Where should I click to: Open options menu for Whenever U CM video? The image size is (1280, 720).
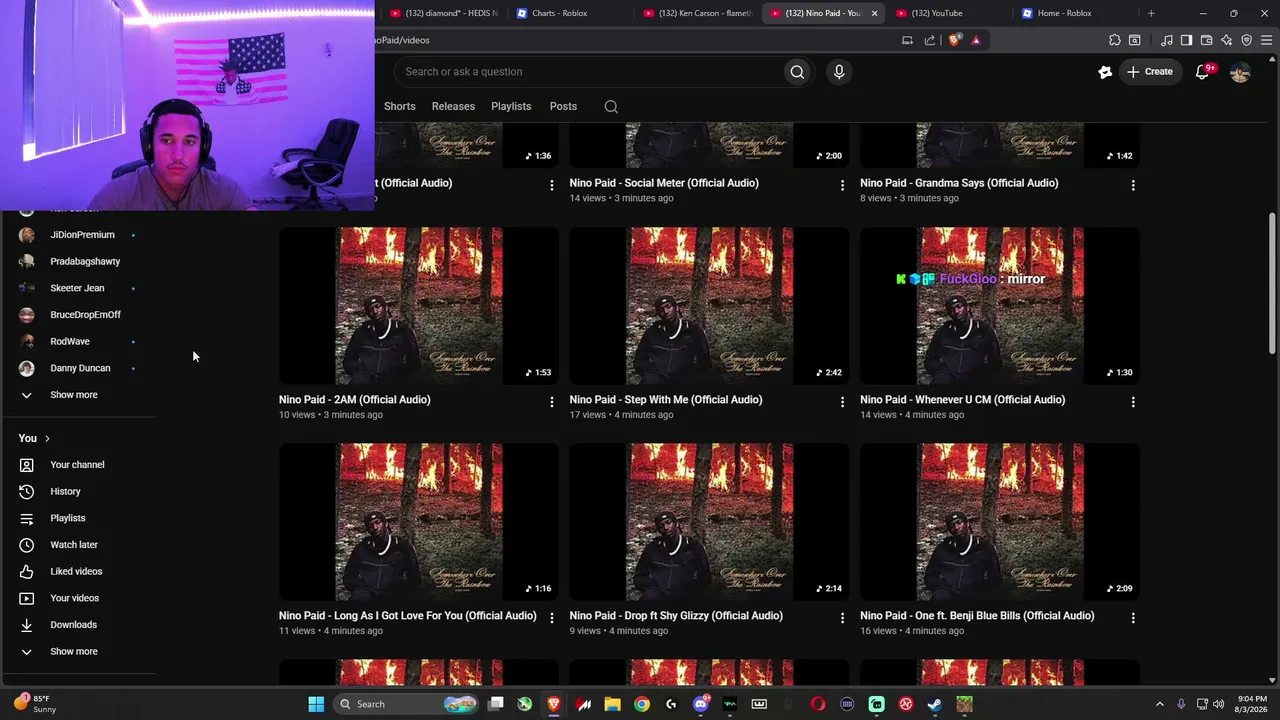[1133, 402]
